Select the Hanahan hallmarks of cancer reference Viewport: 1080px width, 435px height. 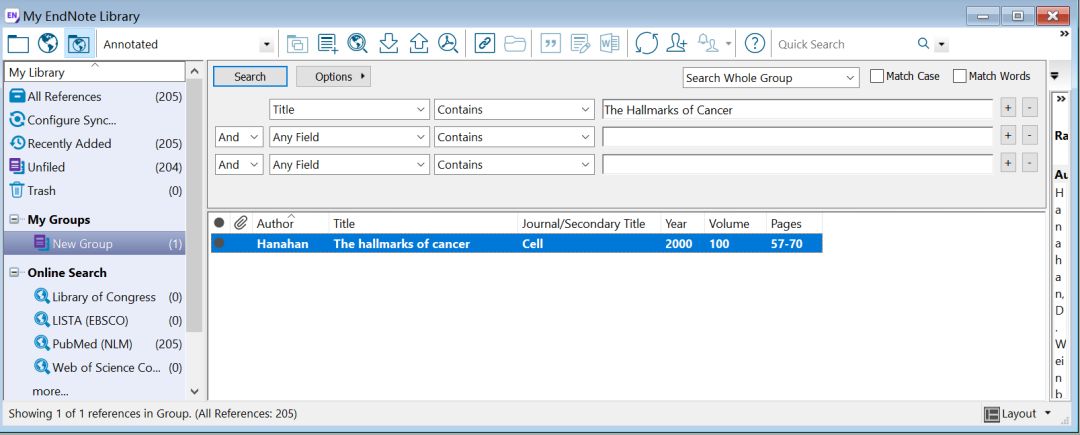517,243
